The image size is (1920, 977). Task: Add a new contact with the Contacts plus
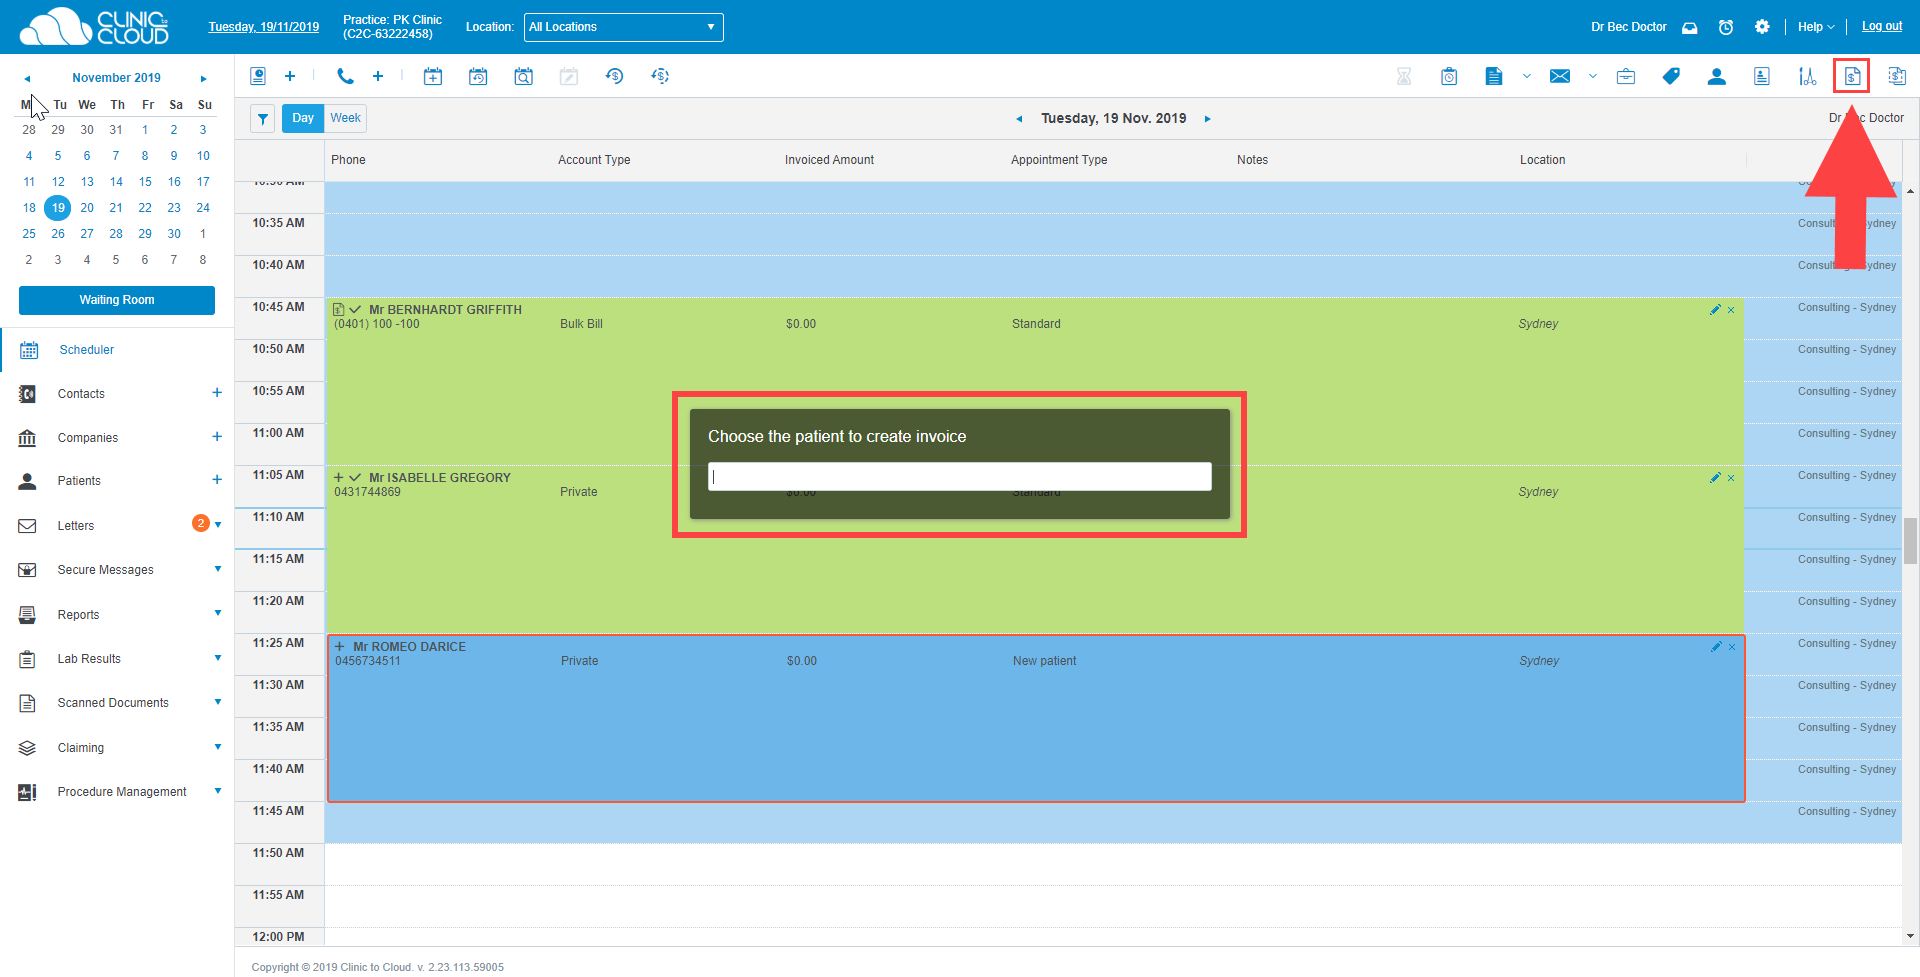pyautogui.click(x=217, y=393)
